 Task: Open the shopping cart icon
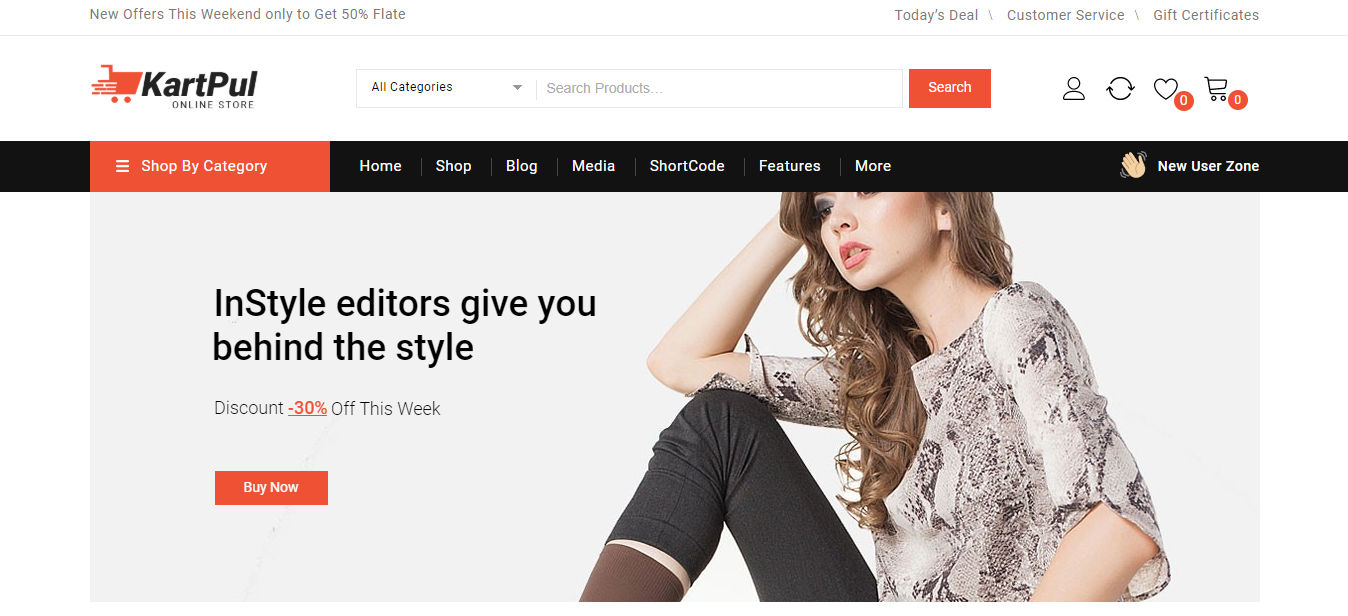point(1216,88)
